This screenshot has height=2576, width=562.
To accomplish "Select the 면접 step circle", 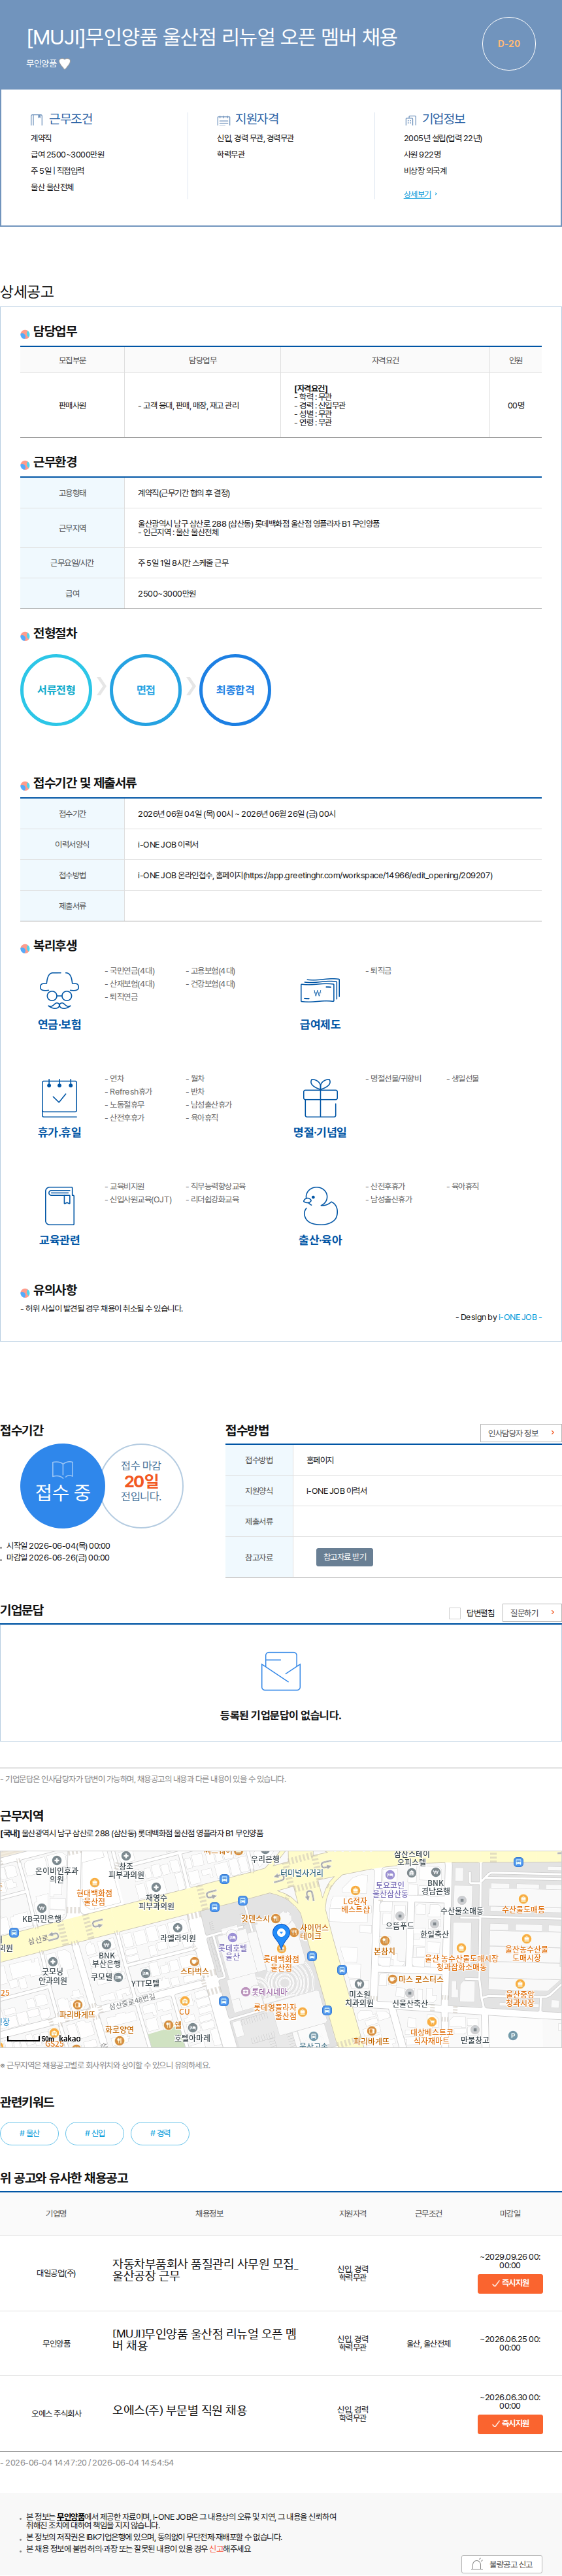I will tap(146, 690).
